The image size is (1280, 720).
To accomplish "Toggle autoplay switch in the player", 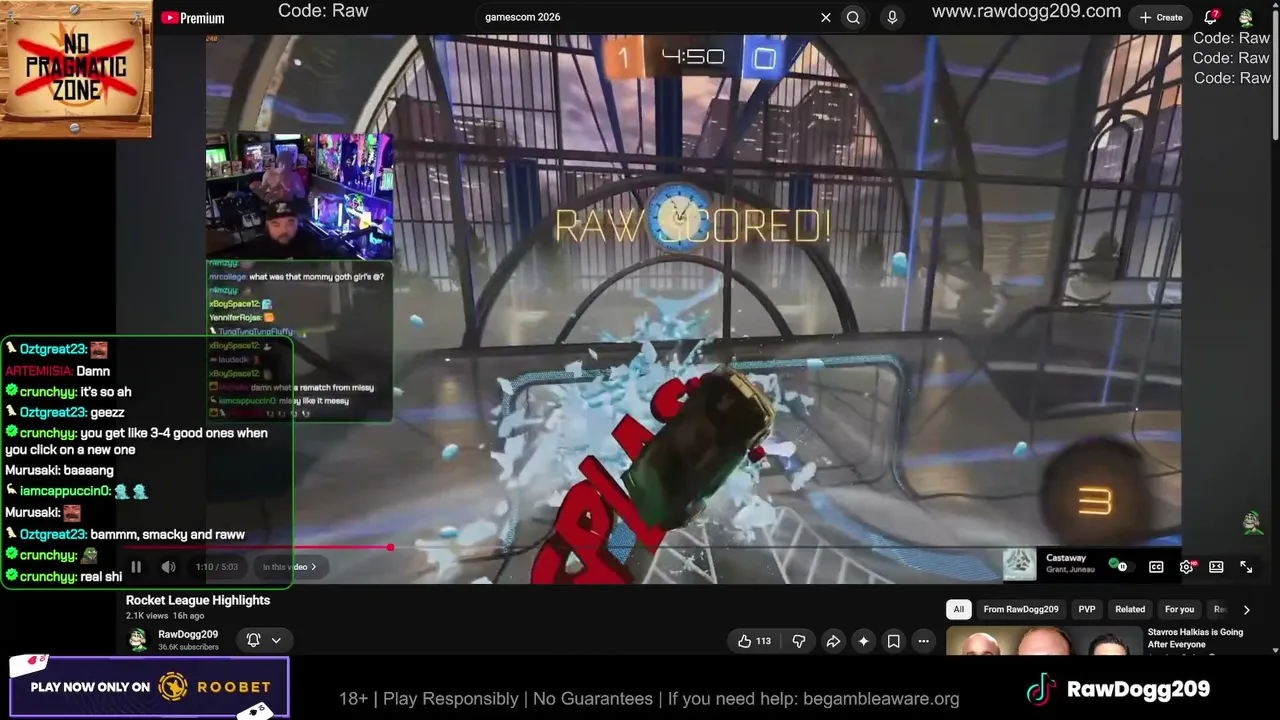I will point(1120,566).
